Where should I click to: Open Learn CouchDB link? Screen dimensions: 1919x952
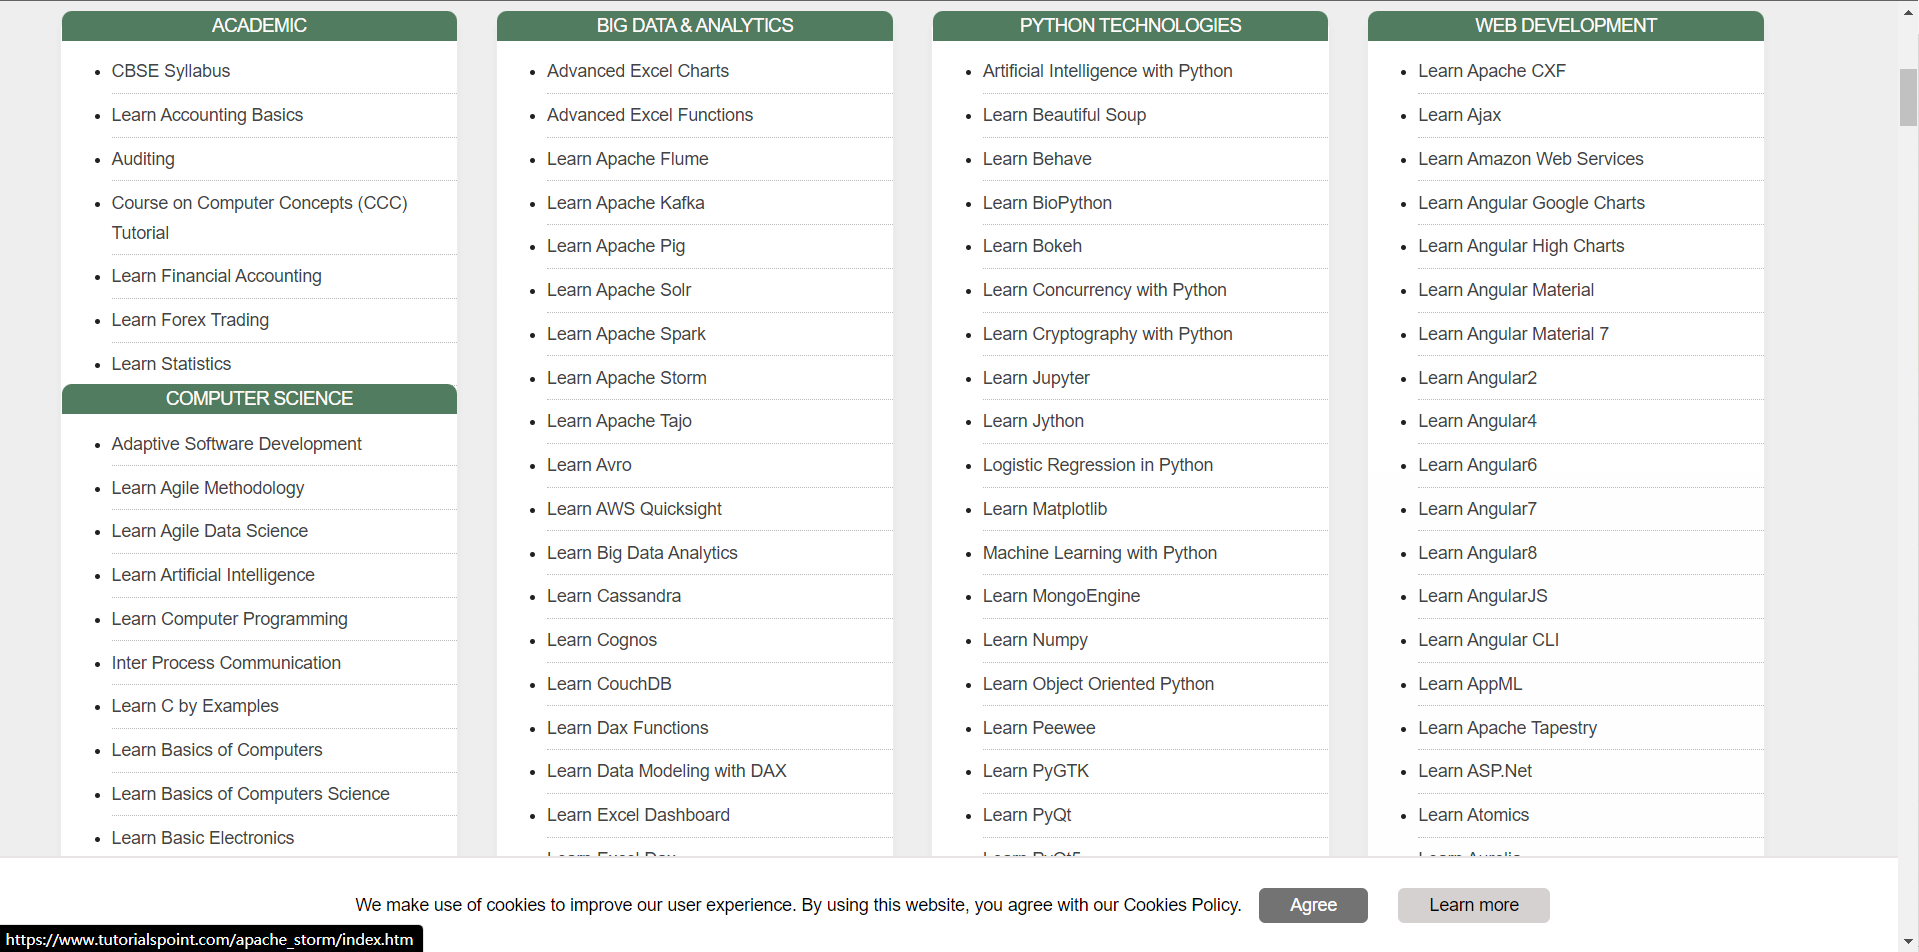coord(609,684)
